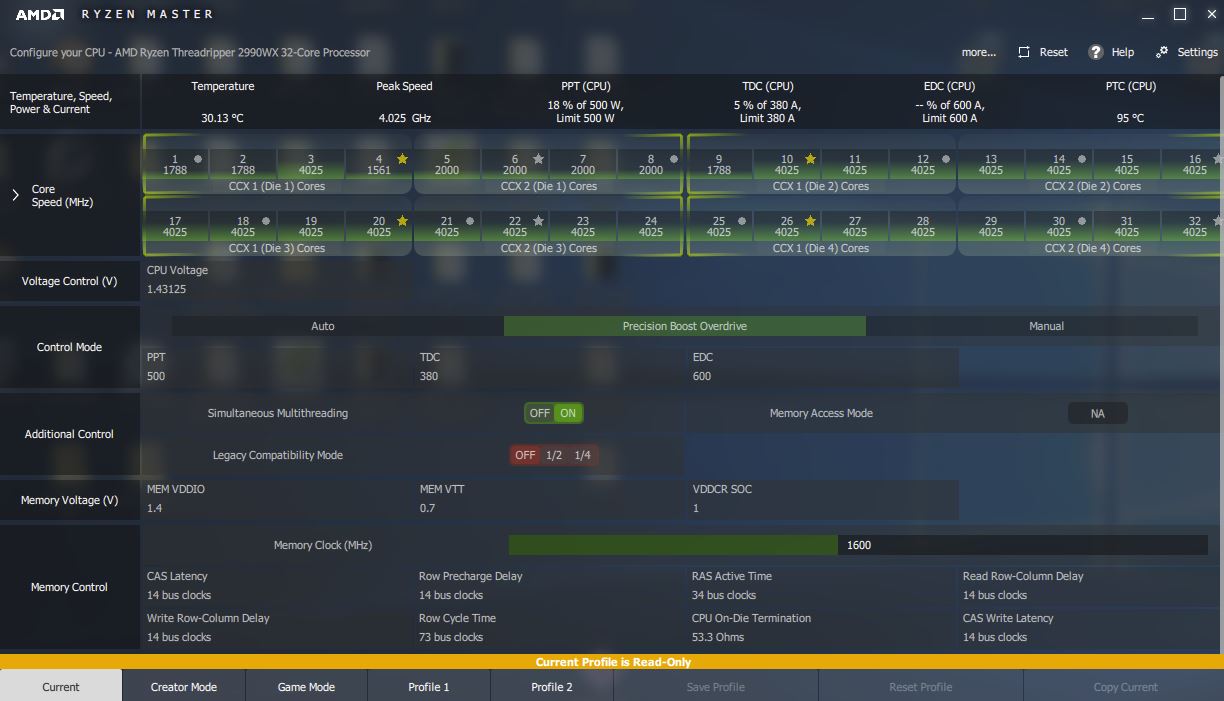Click the AMD logo in title bar
Image resolution: width=1224 pixels, height=701 pixels.
tap(40, 14)
